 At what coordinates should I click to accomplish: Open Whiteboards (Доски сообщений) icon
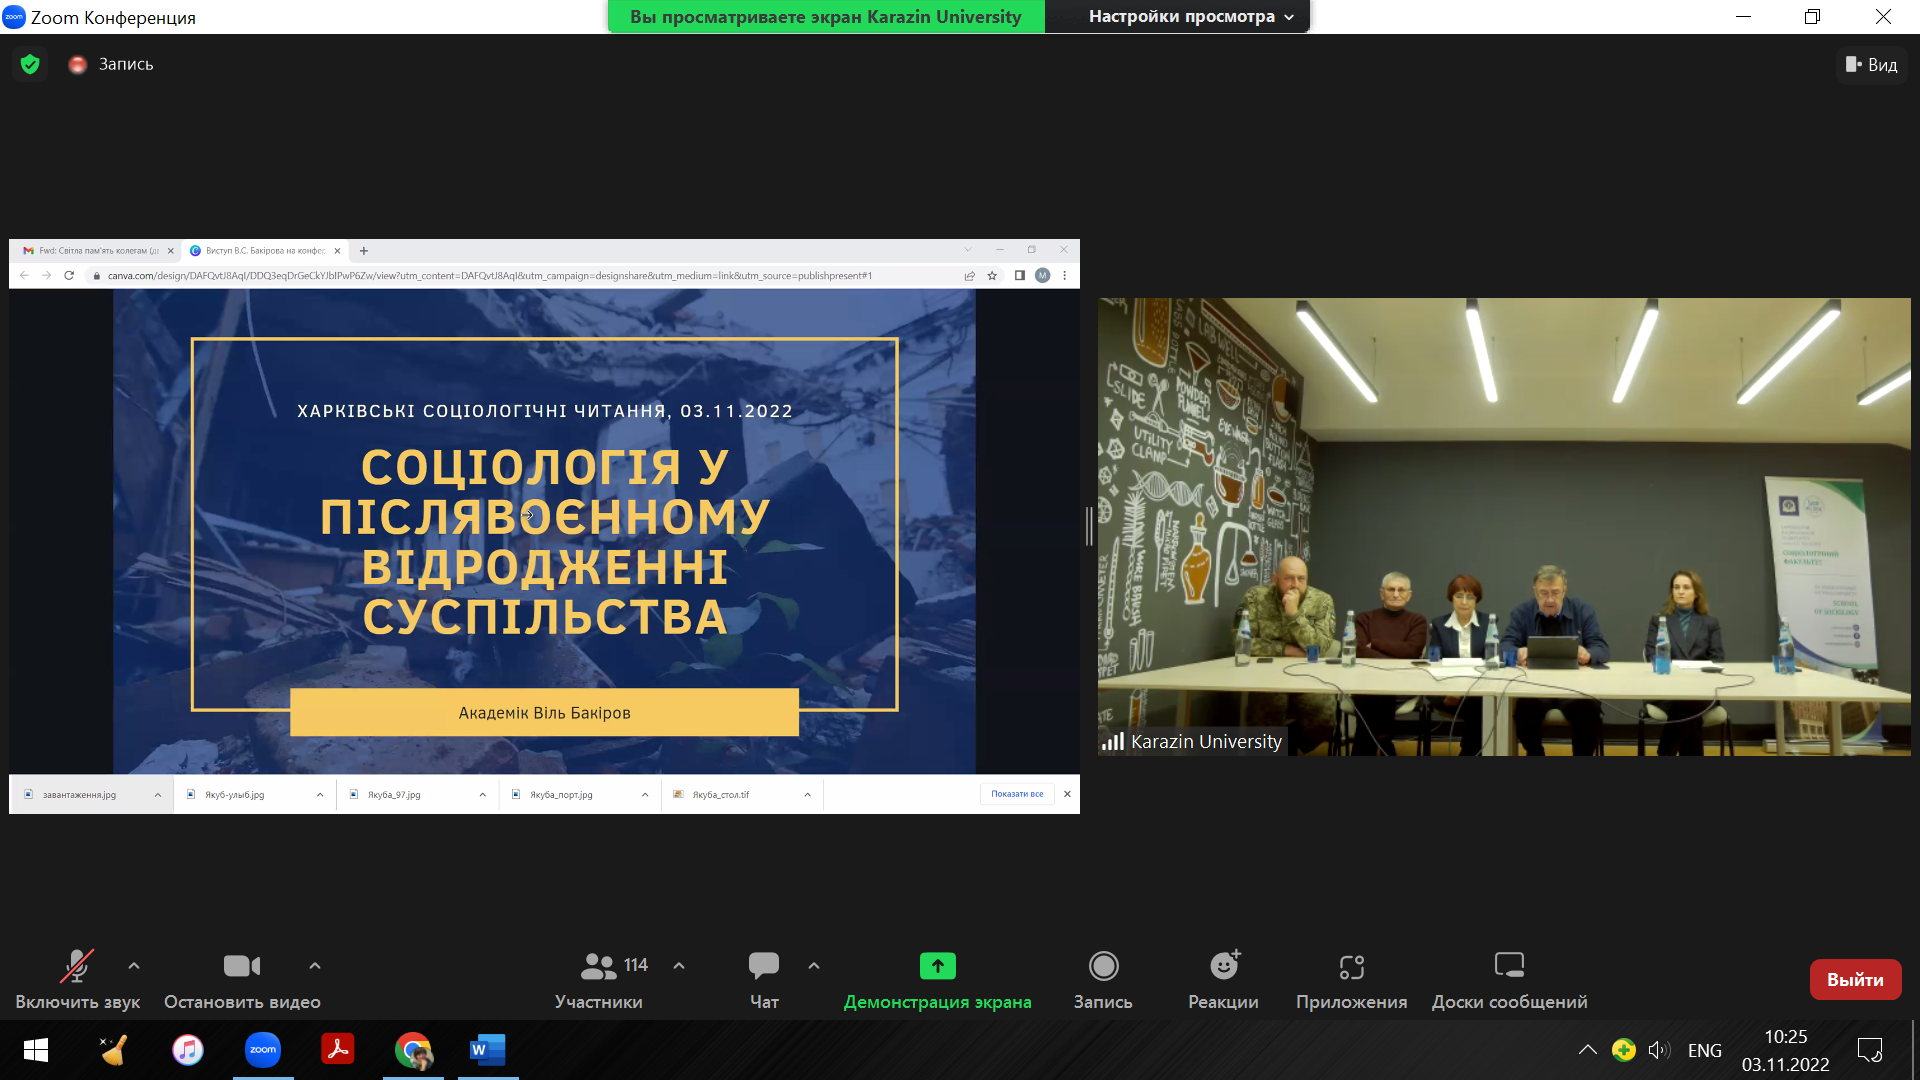1509,966
